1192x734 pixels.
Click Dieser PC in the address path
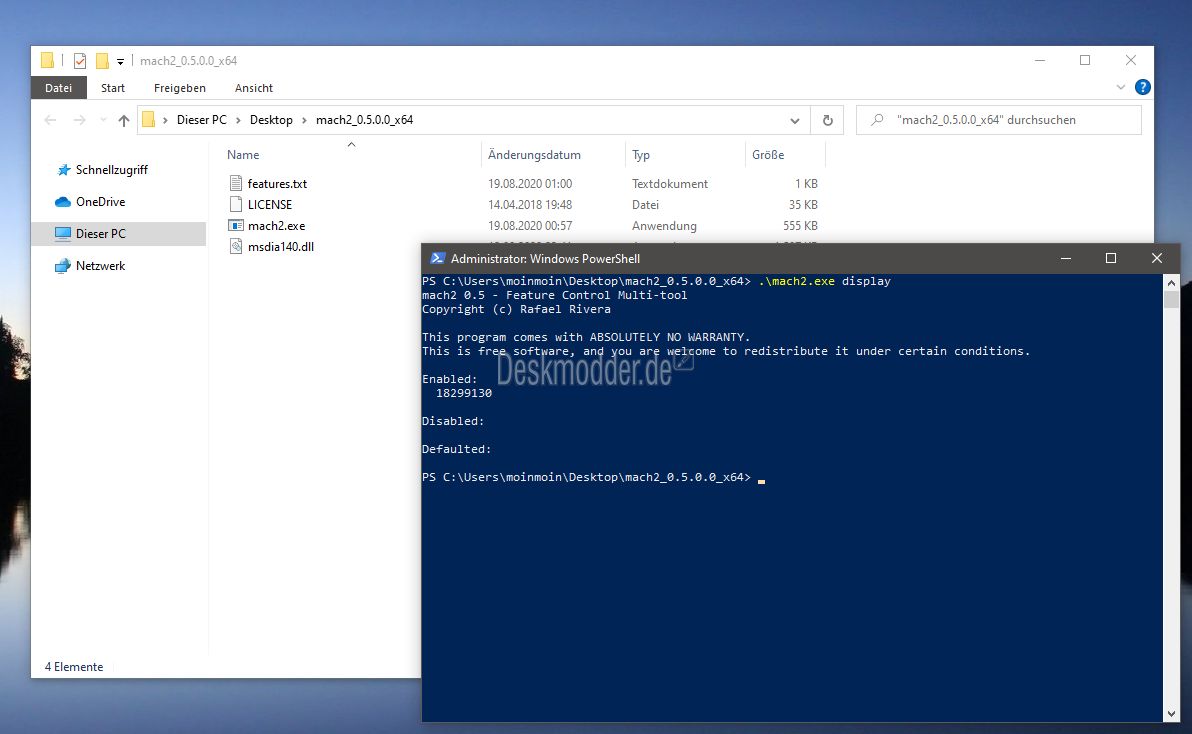coord(201,120)
